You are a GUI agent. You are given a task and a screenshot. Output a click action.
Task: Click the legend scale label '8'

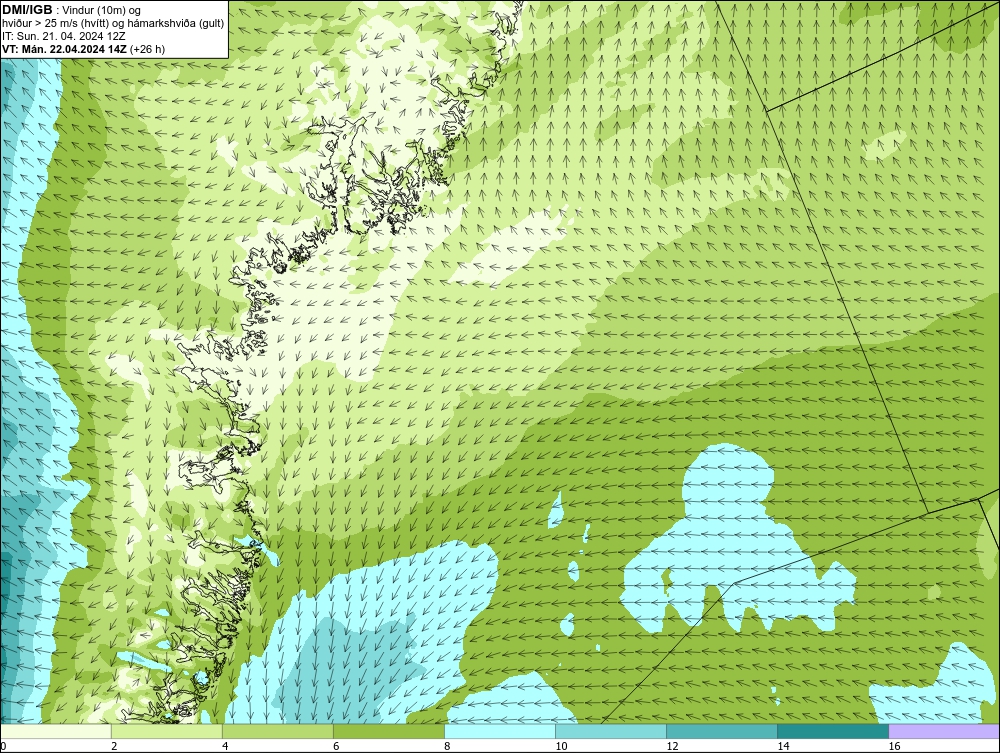point(447,746)
